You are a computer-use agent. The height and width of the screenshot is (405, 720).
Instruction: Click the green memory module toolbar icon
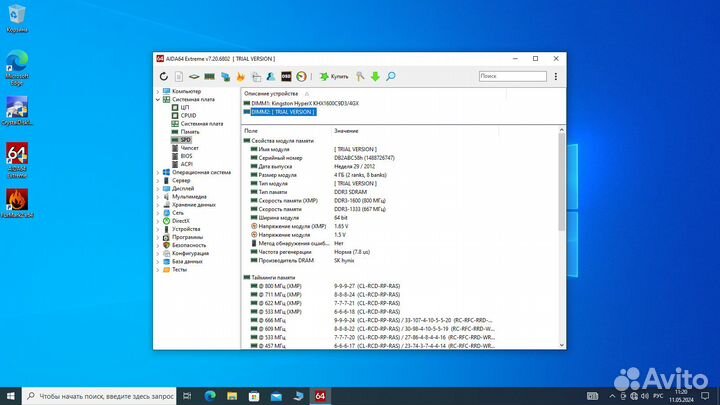[x=209, y=77]
